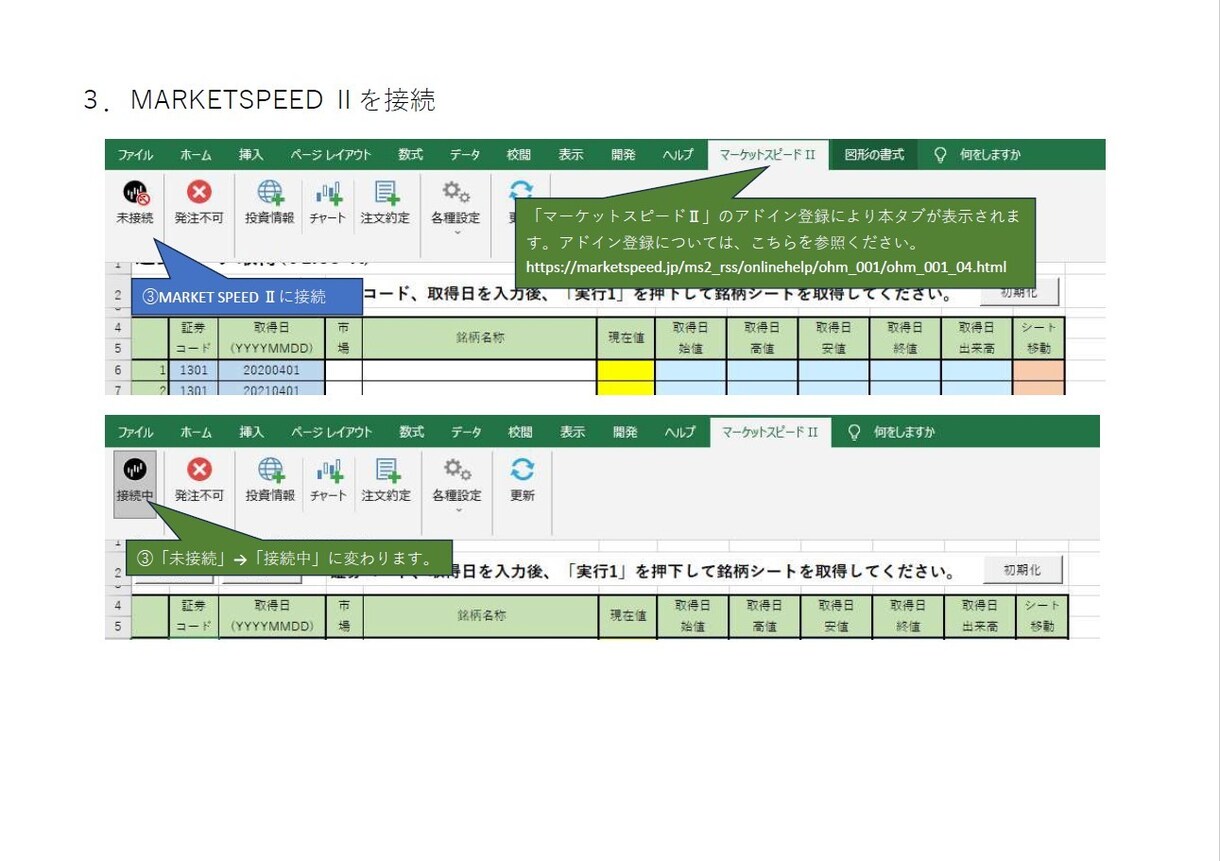This screenshot has height=861, width=1220.
Task: Click 何をしますか search beside 図形の書式
Action: click(x=990, y=155)
